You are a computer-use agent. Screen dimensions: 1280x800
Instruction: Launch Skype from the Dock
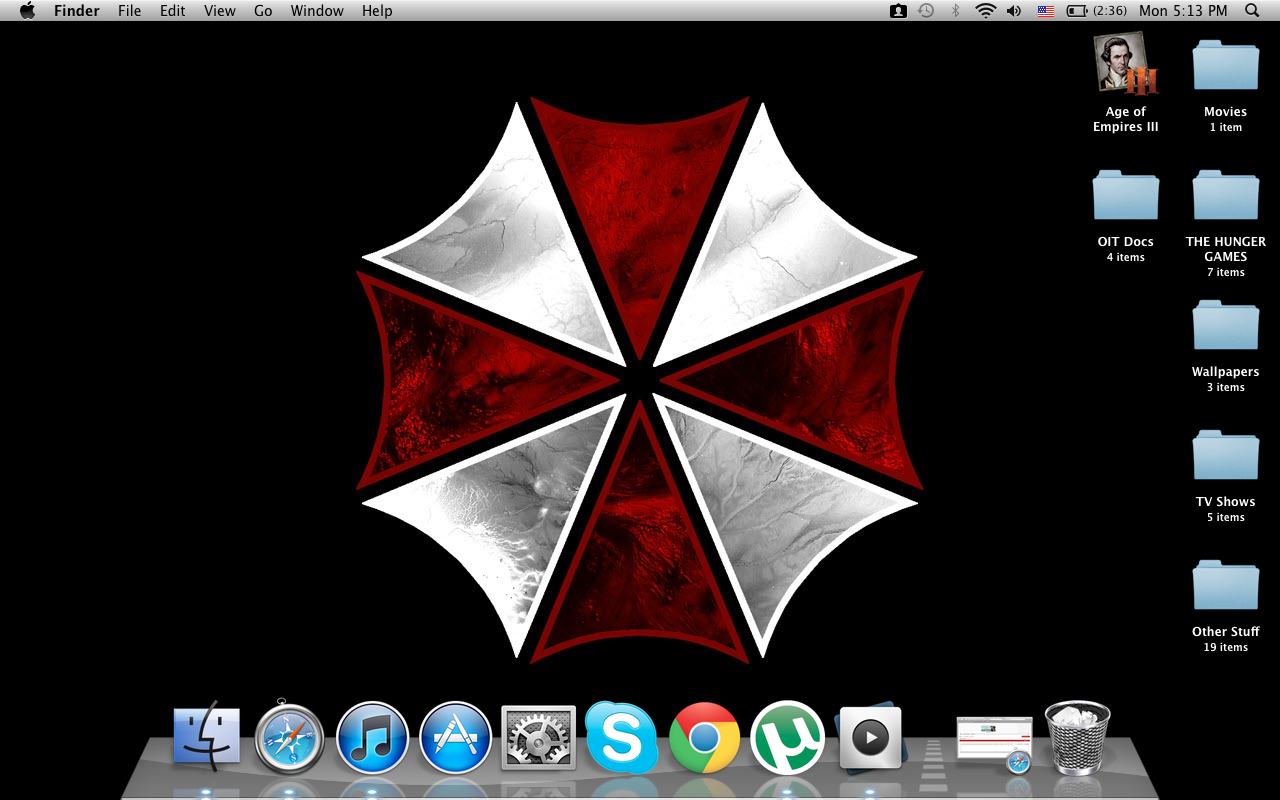pos(621,738)
